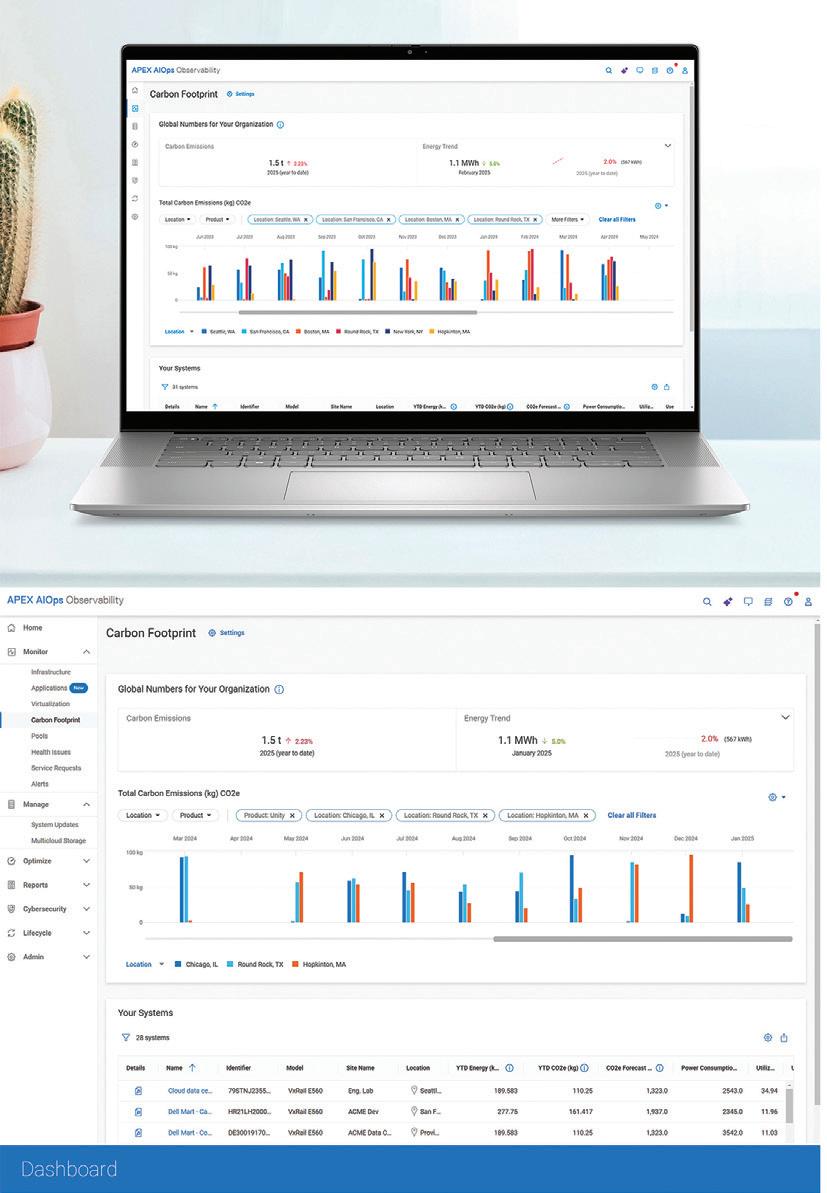Open user profile icon in lower header
Viewport: 827px width, 1193px height.
coord(808,601)
